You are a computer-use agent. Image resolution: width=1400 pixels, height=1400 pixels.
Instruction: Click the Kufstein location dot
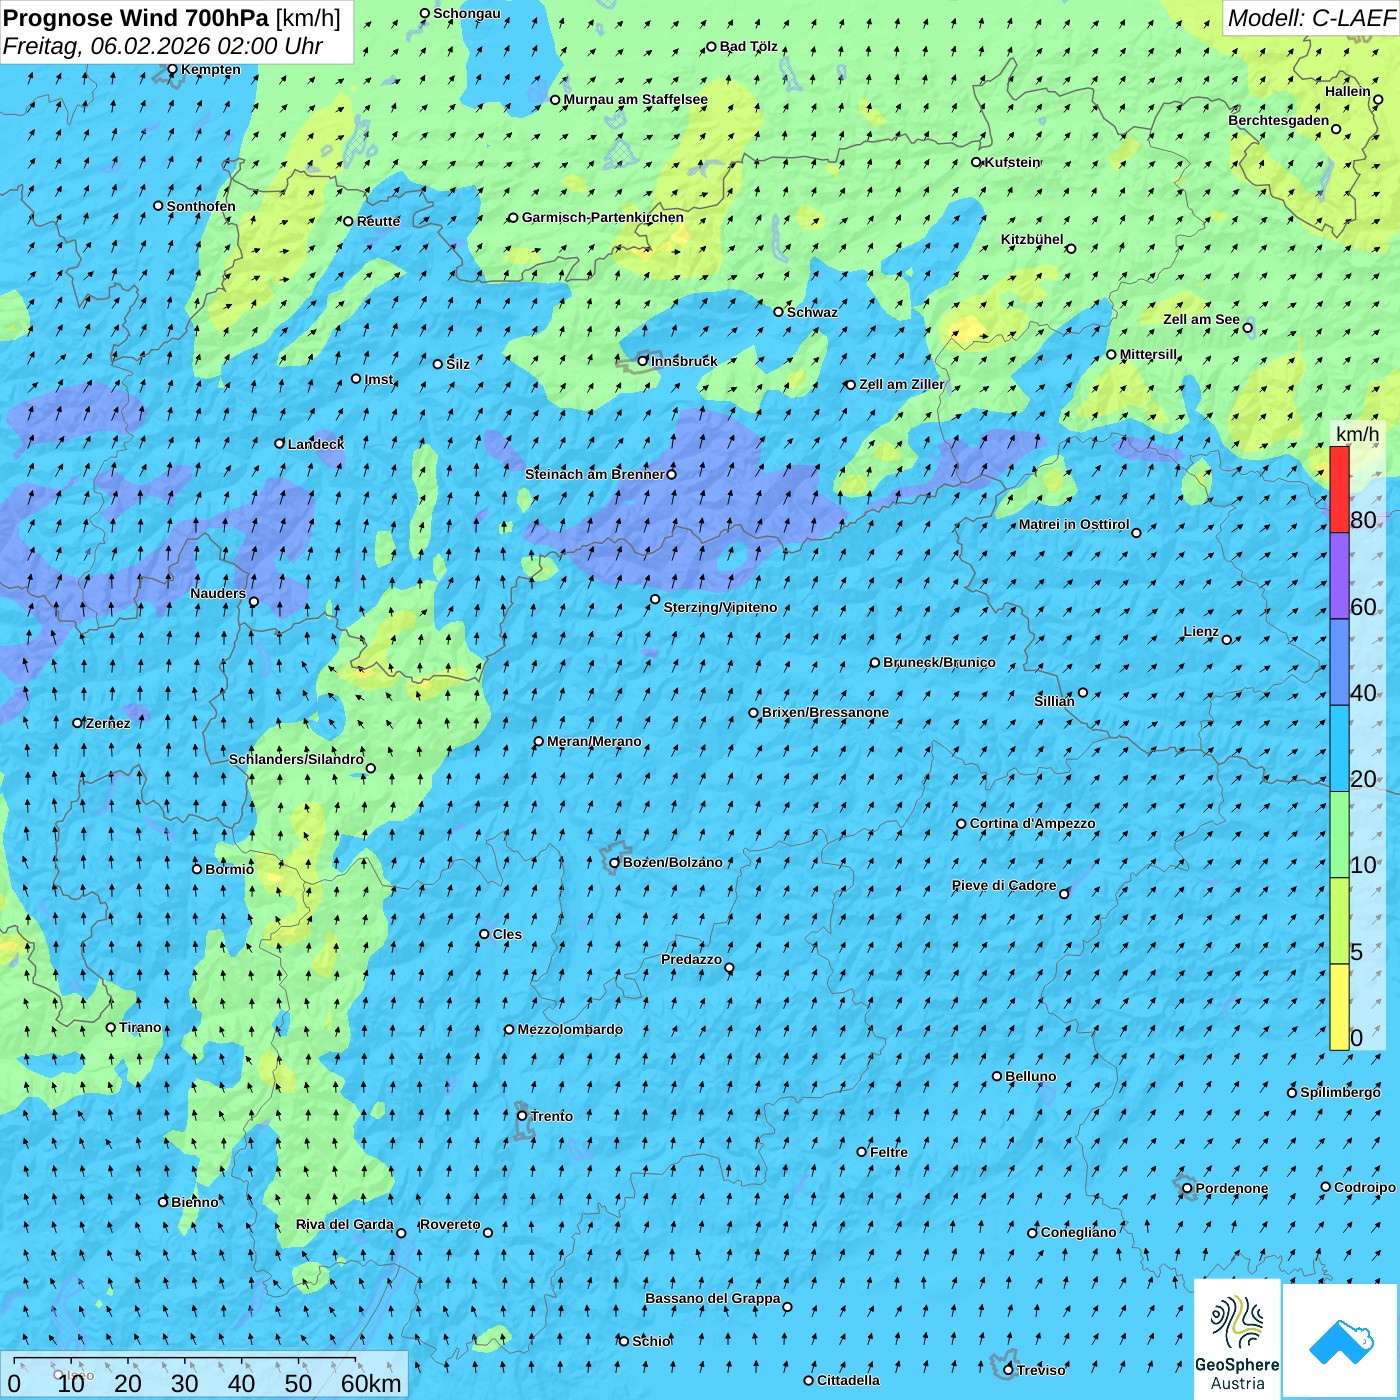tap(977, 162)
